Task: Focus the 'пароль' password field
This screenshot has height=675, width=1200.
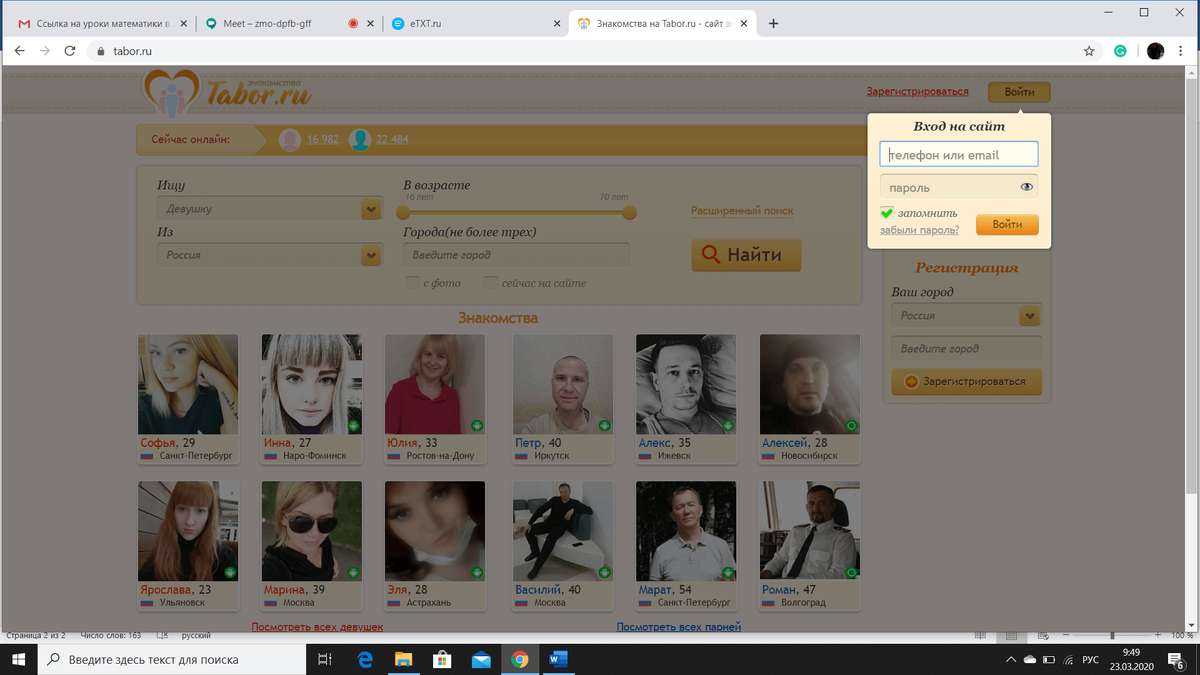Action: point(959,187)
